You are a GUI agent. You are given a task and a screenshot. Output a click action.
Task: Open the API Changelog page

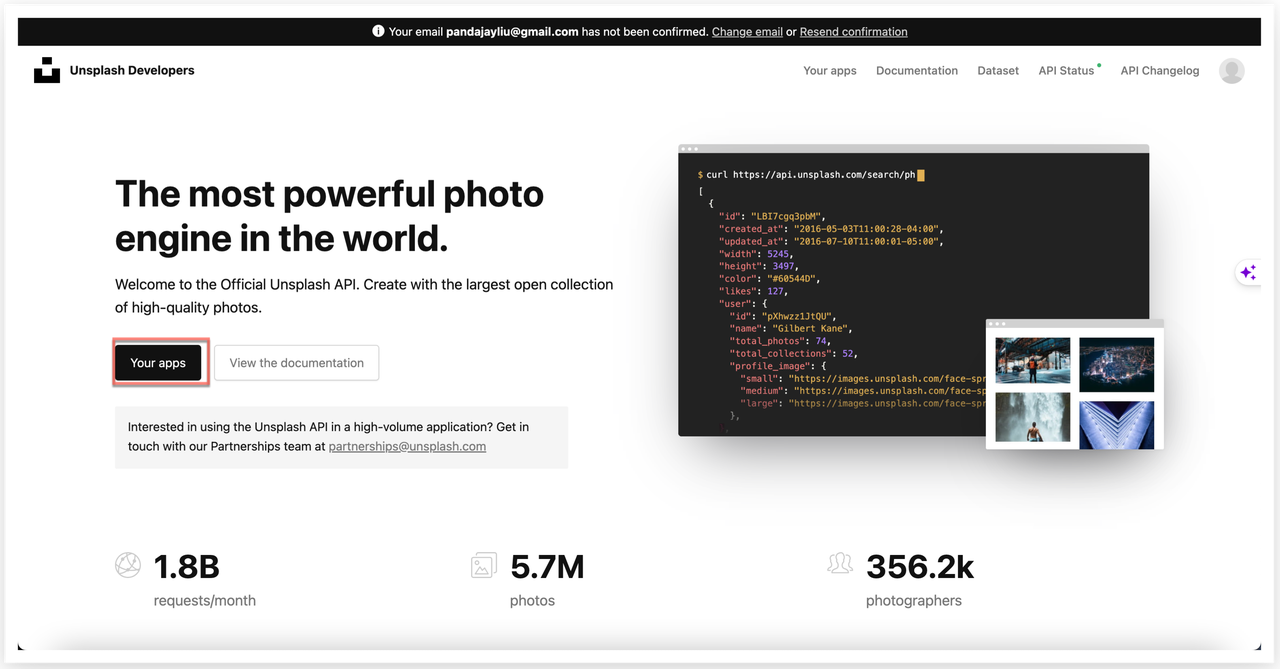pyautogui.click(x=1160, y=71)
